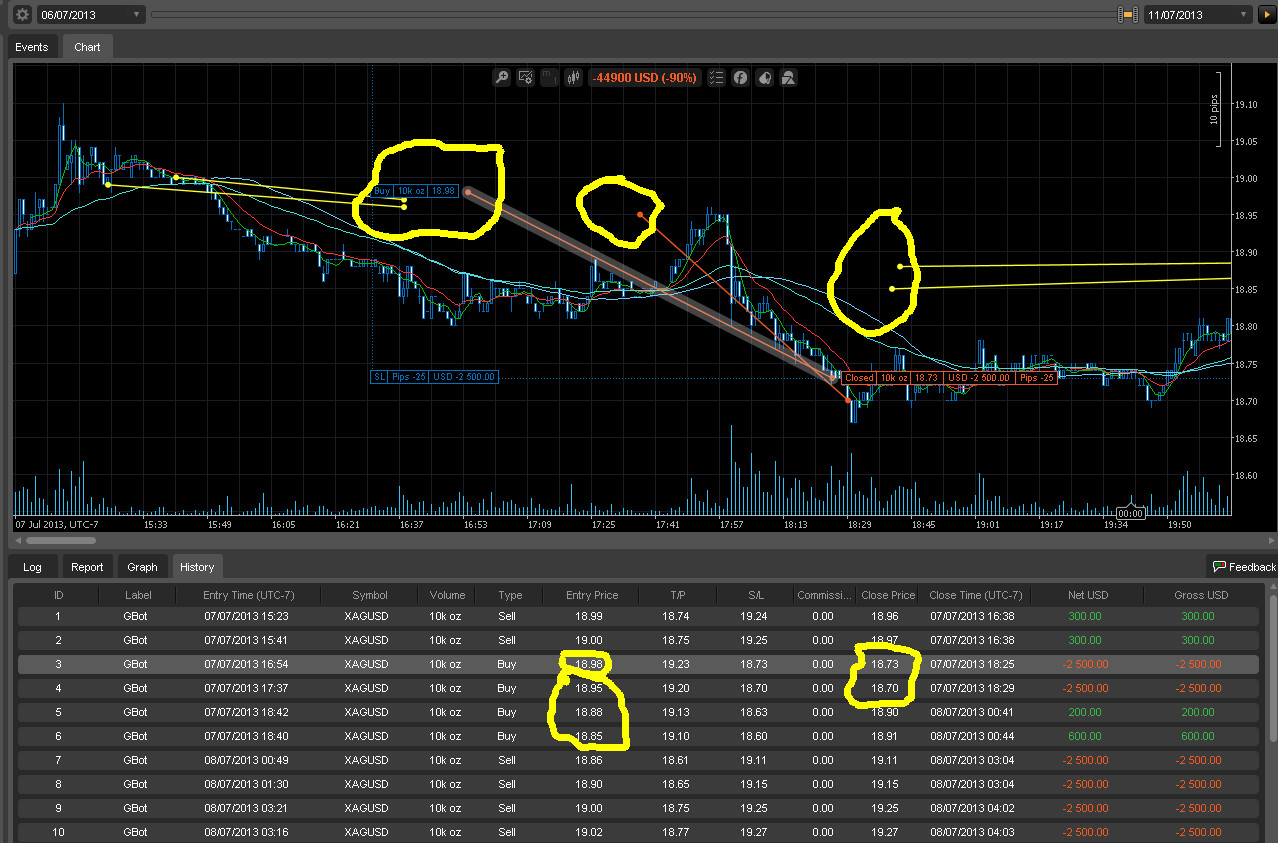This screenshot has width=1278, height=843.
Task: Click the 'Closed 10k oz 18.73' position label
Action: tap(950, 378)
